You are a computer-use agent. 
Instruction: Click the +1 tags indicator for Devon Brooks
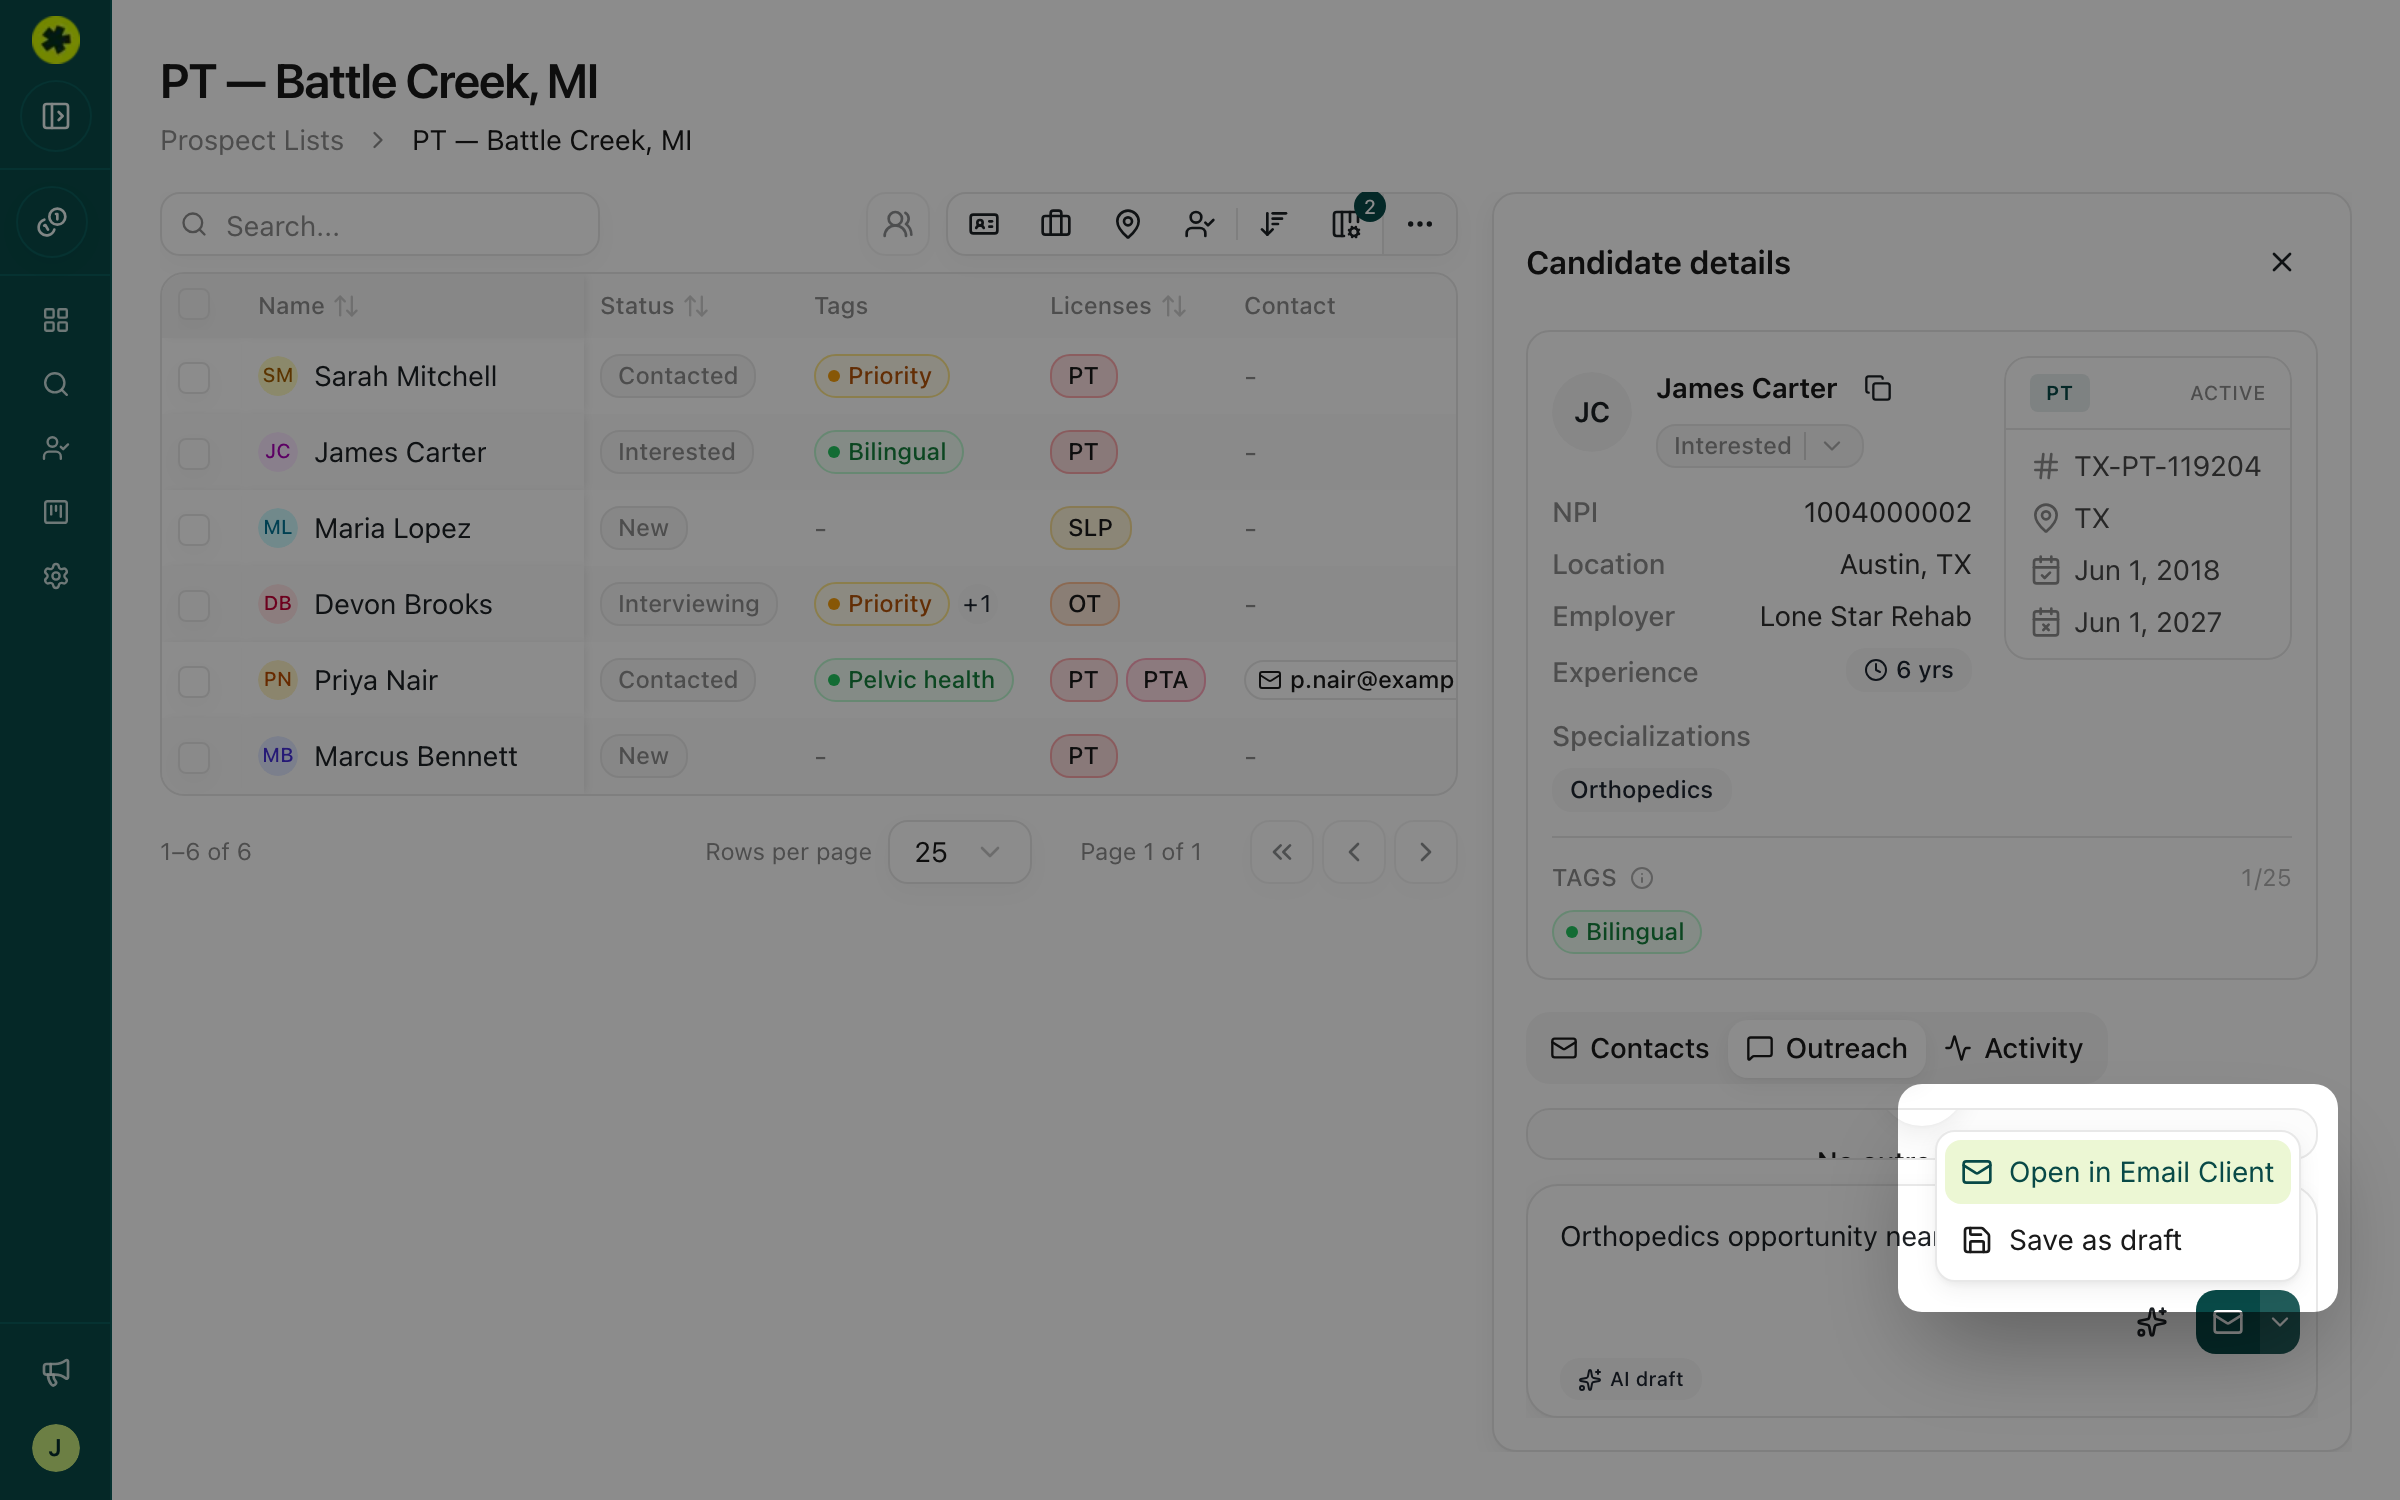coord(977,604)
